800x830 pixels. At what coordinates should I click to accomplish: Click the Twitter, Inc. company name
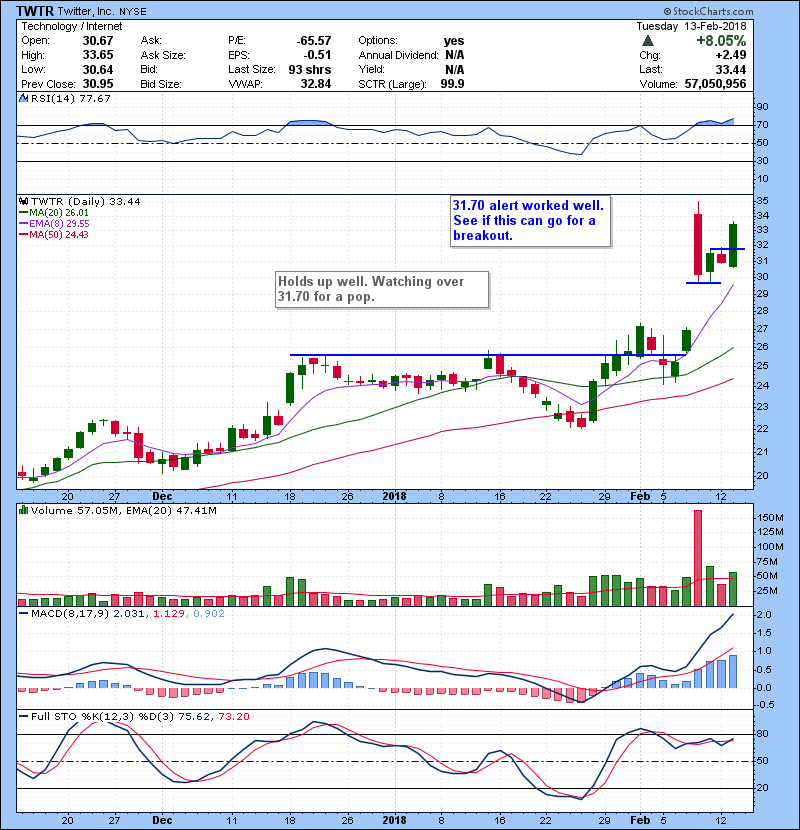coord(86,12)
